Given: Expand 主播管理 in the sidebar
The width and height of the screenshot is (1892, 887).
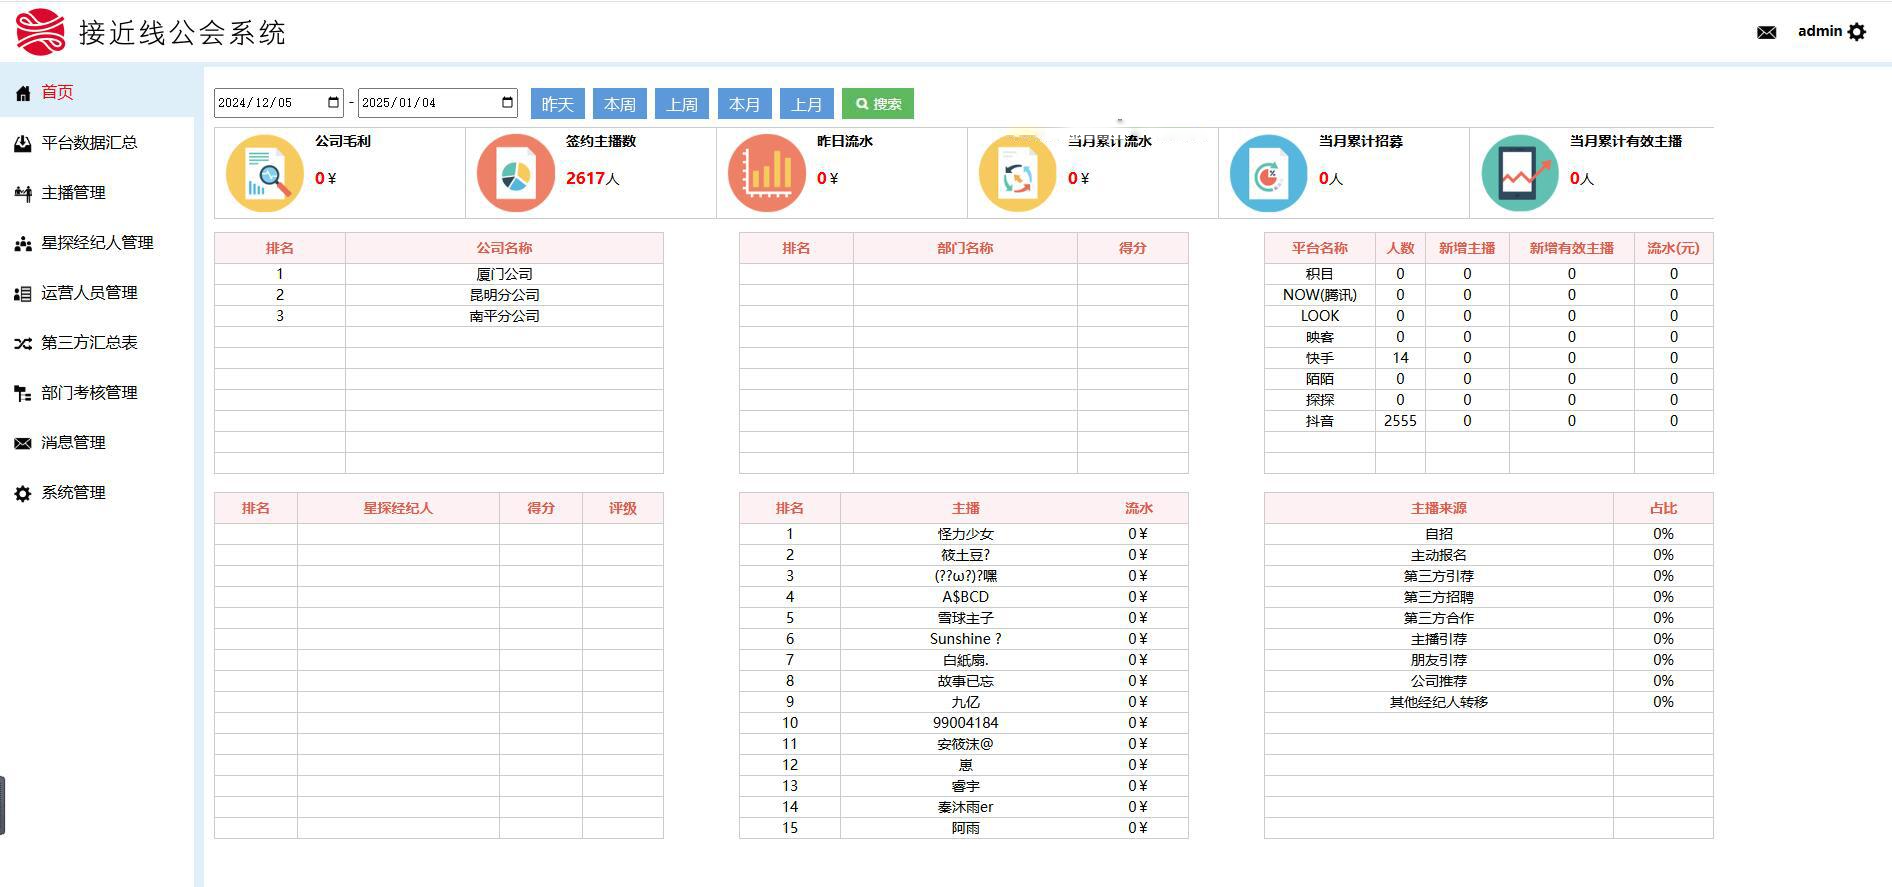Looking at the screenshot, I should 73,193.
